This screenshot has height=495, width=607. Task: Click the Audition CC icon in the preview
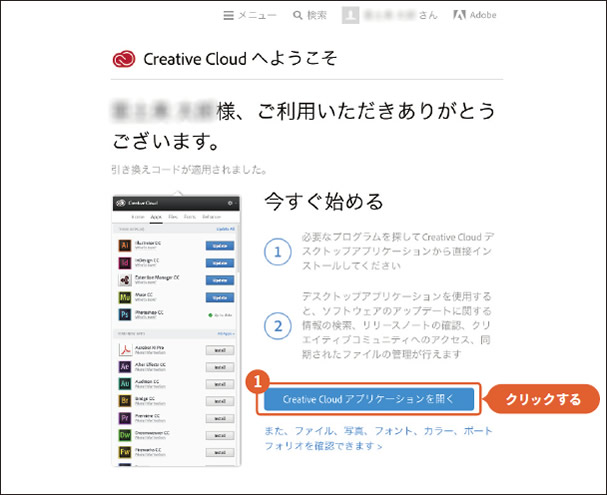point(125,384)
